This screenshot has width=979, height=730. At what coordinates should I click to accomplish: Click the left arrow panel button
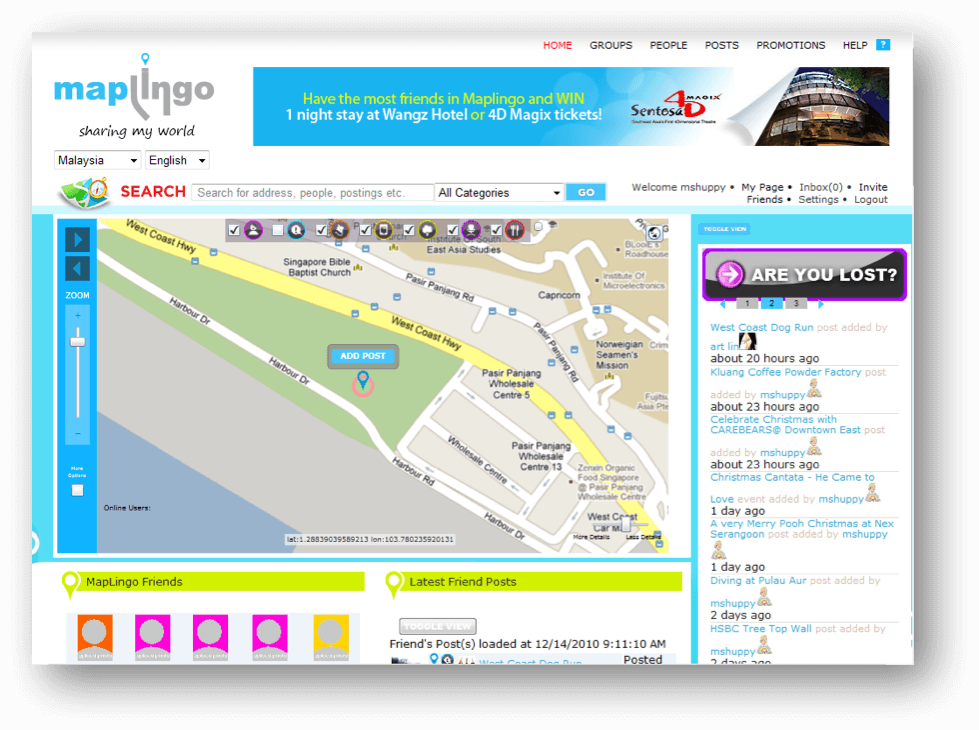(77, 269)
